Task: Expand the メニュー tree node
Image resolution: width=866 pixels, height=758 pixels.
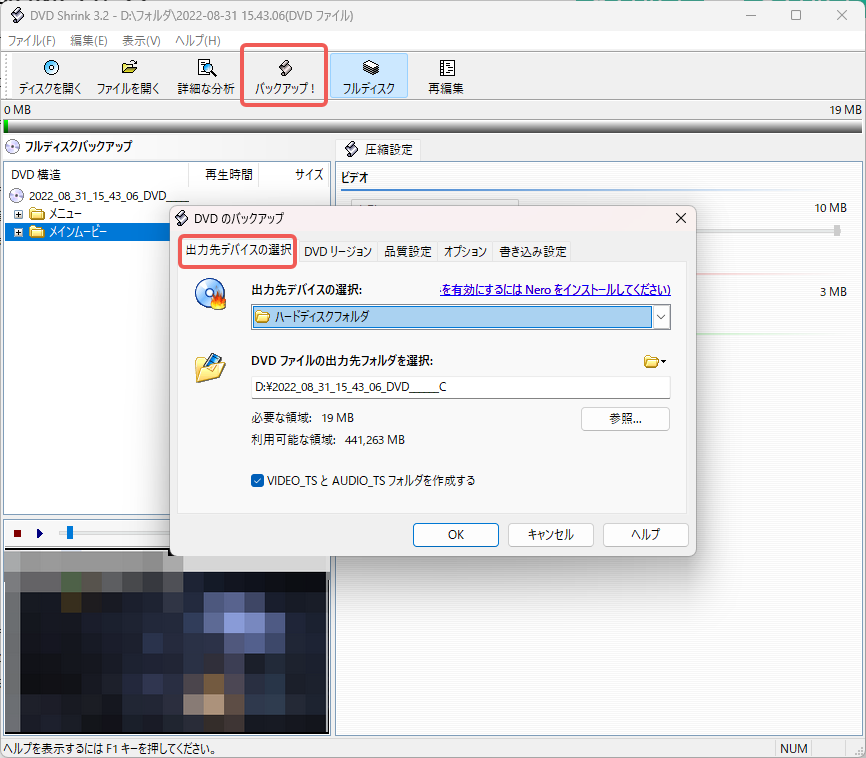Action: (x=18, y=213)
